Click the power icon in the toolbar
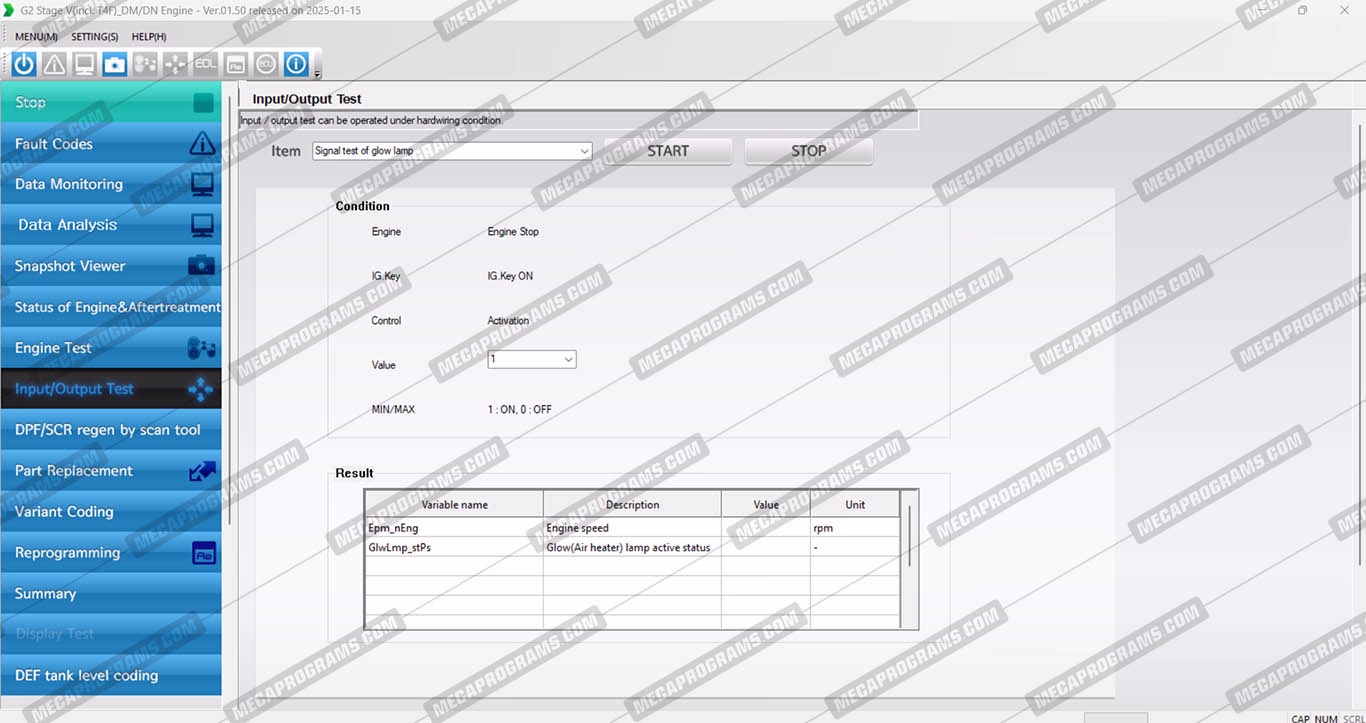 pos(24,64)
